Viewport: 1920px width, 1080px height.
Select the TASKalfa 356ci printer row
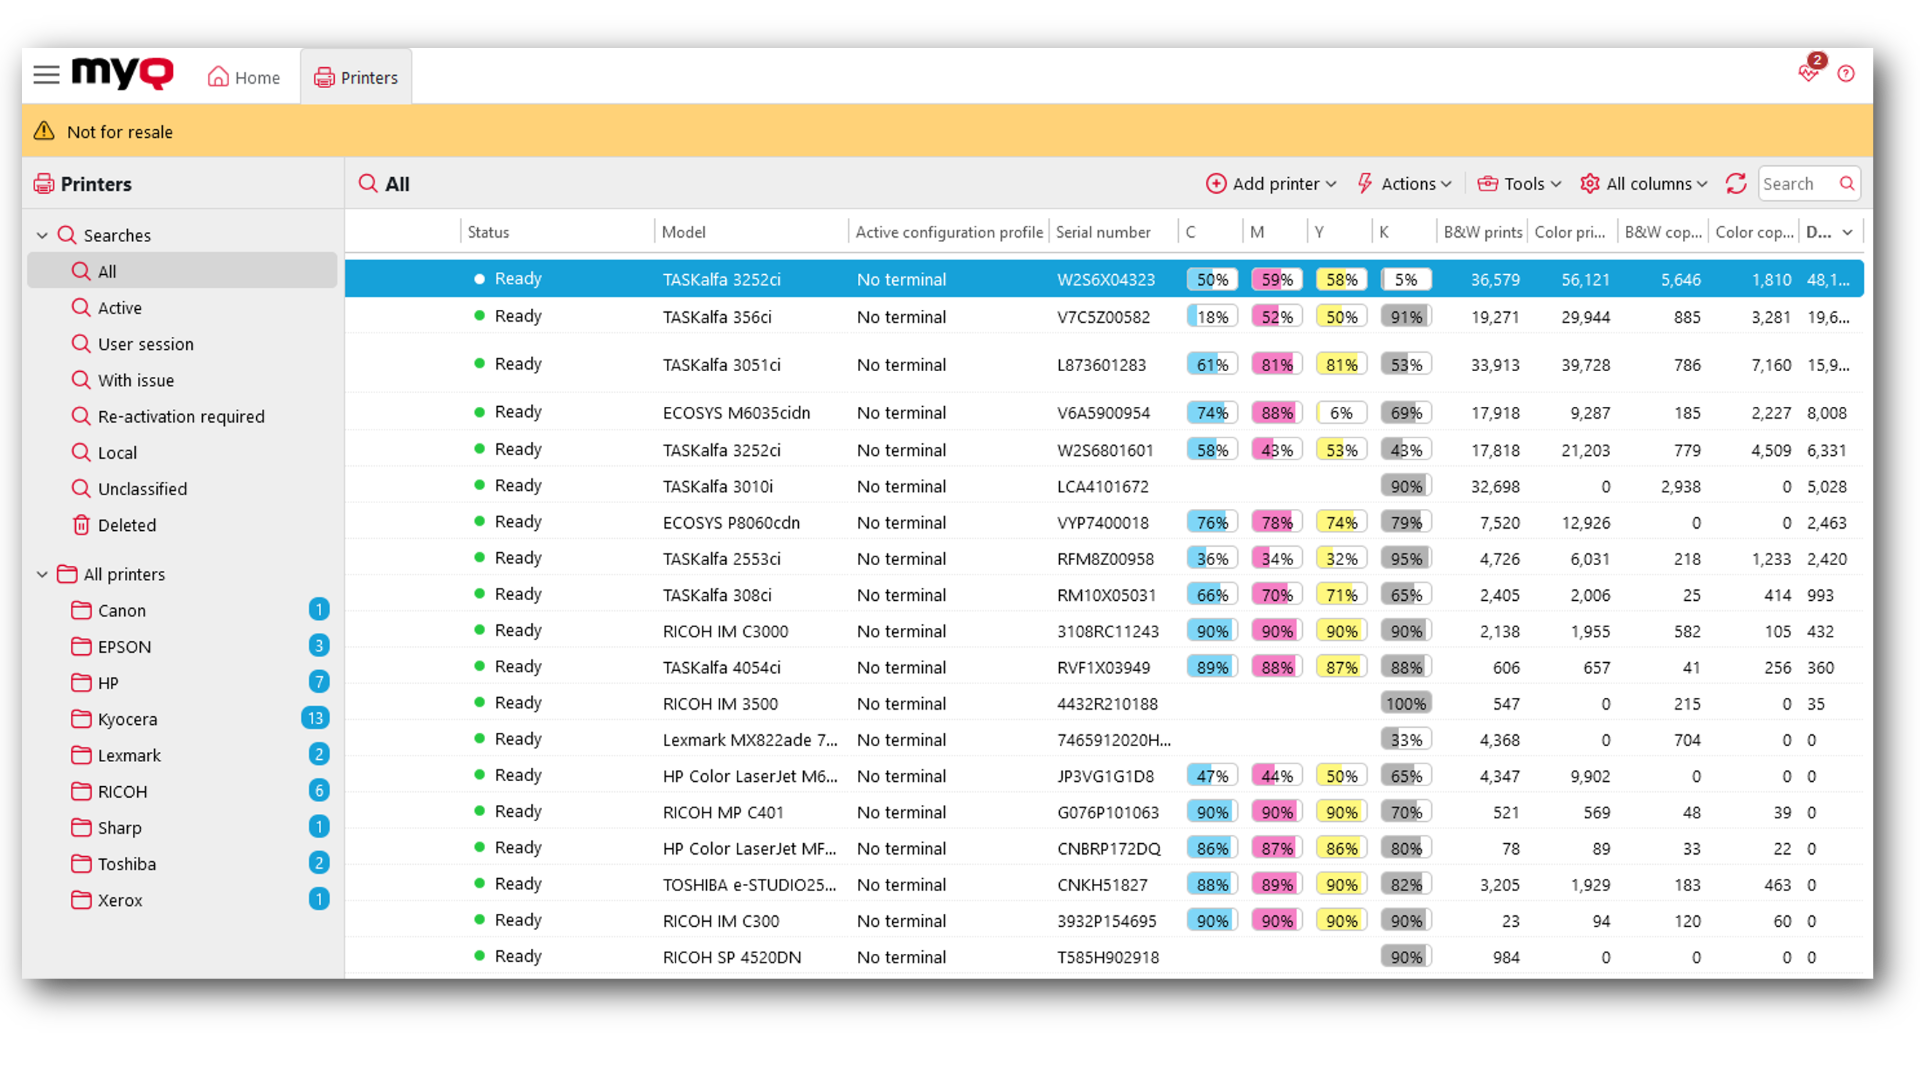(x=1104, y=316)
